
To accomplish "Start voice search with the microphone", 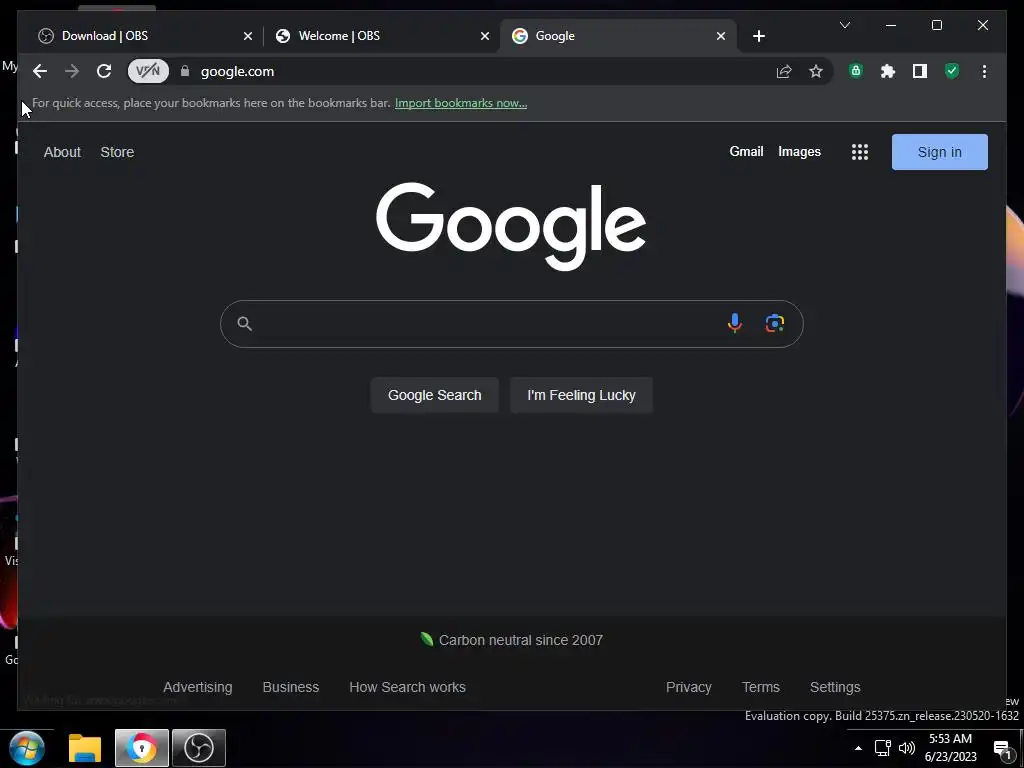I will click(735, 323).
